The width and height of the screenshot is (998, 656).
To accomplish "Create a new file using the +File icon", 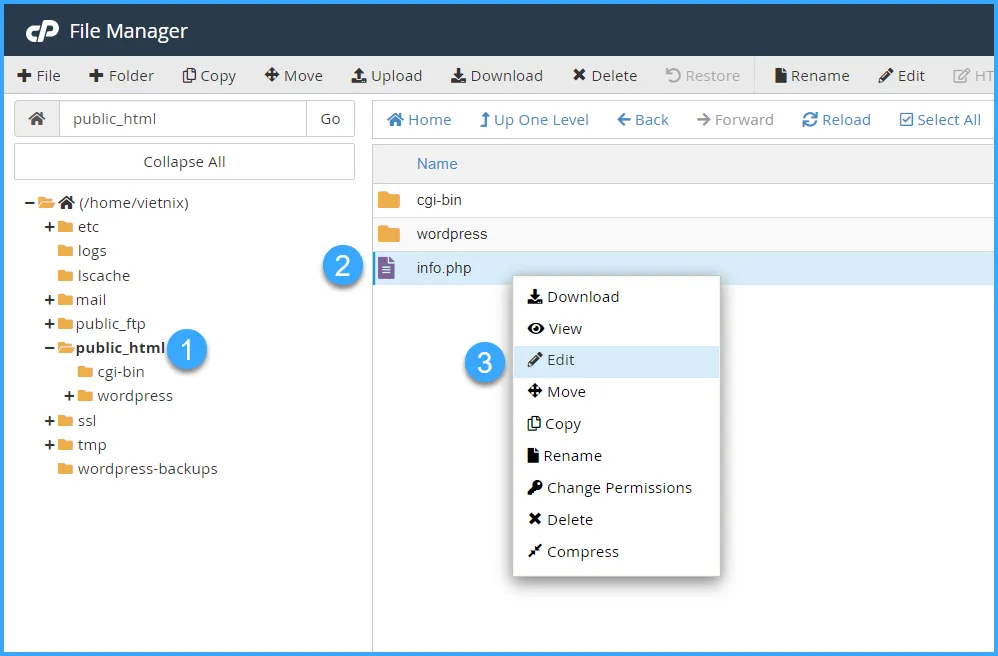I will tap(38, 75).
